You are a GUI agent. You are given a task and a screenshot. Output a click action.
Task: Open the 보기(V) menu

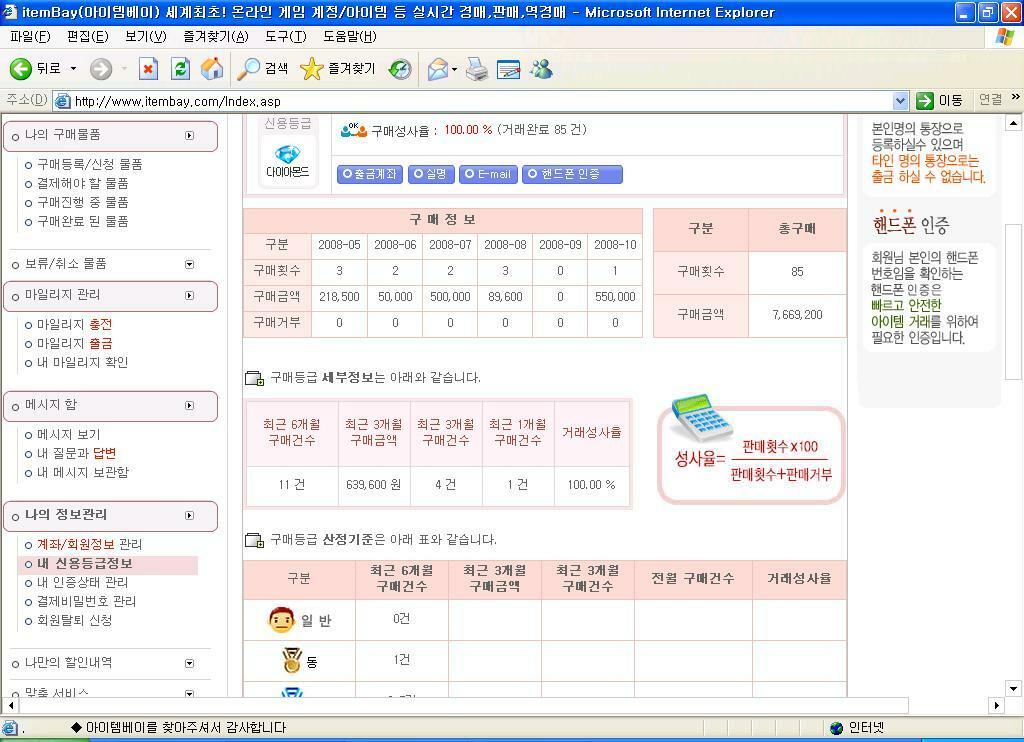pyautogui.click(x=146, y=37)
